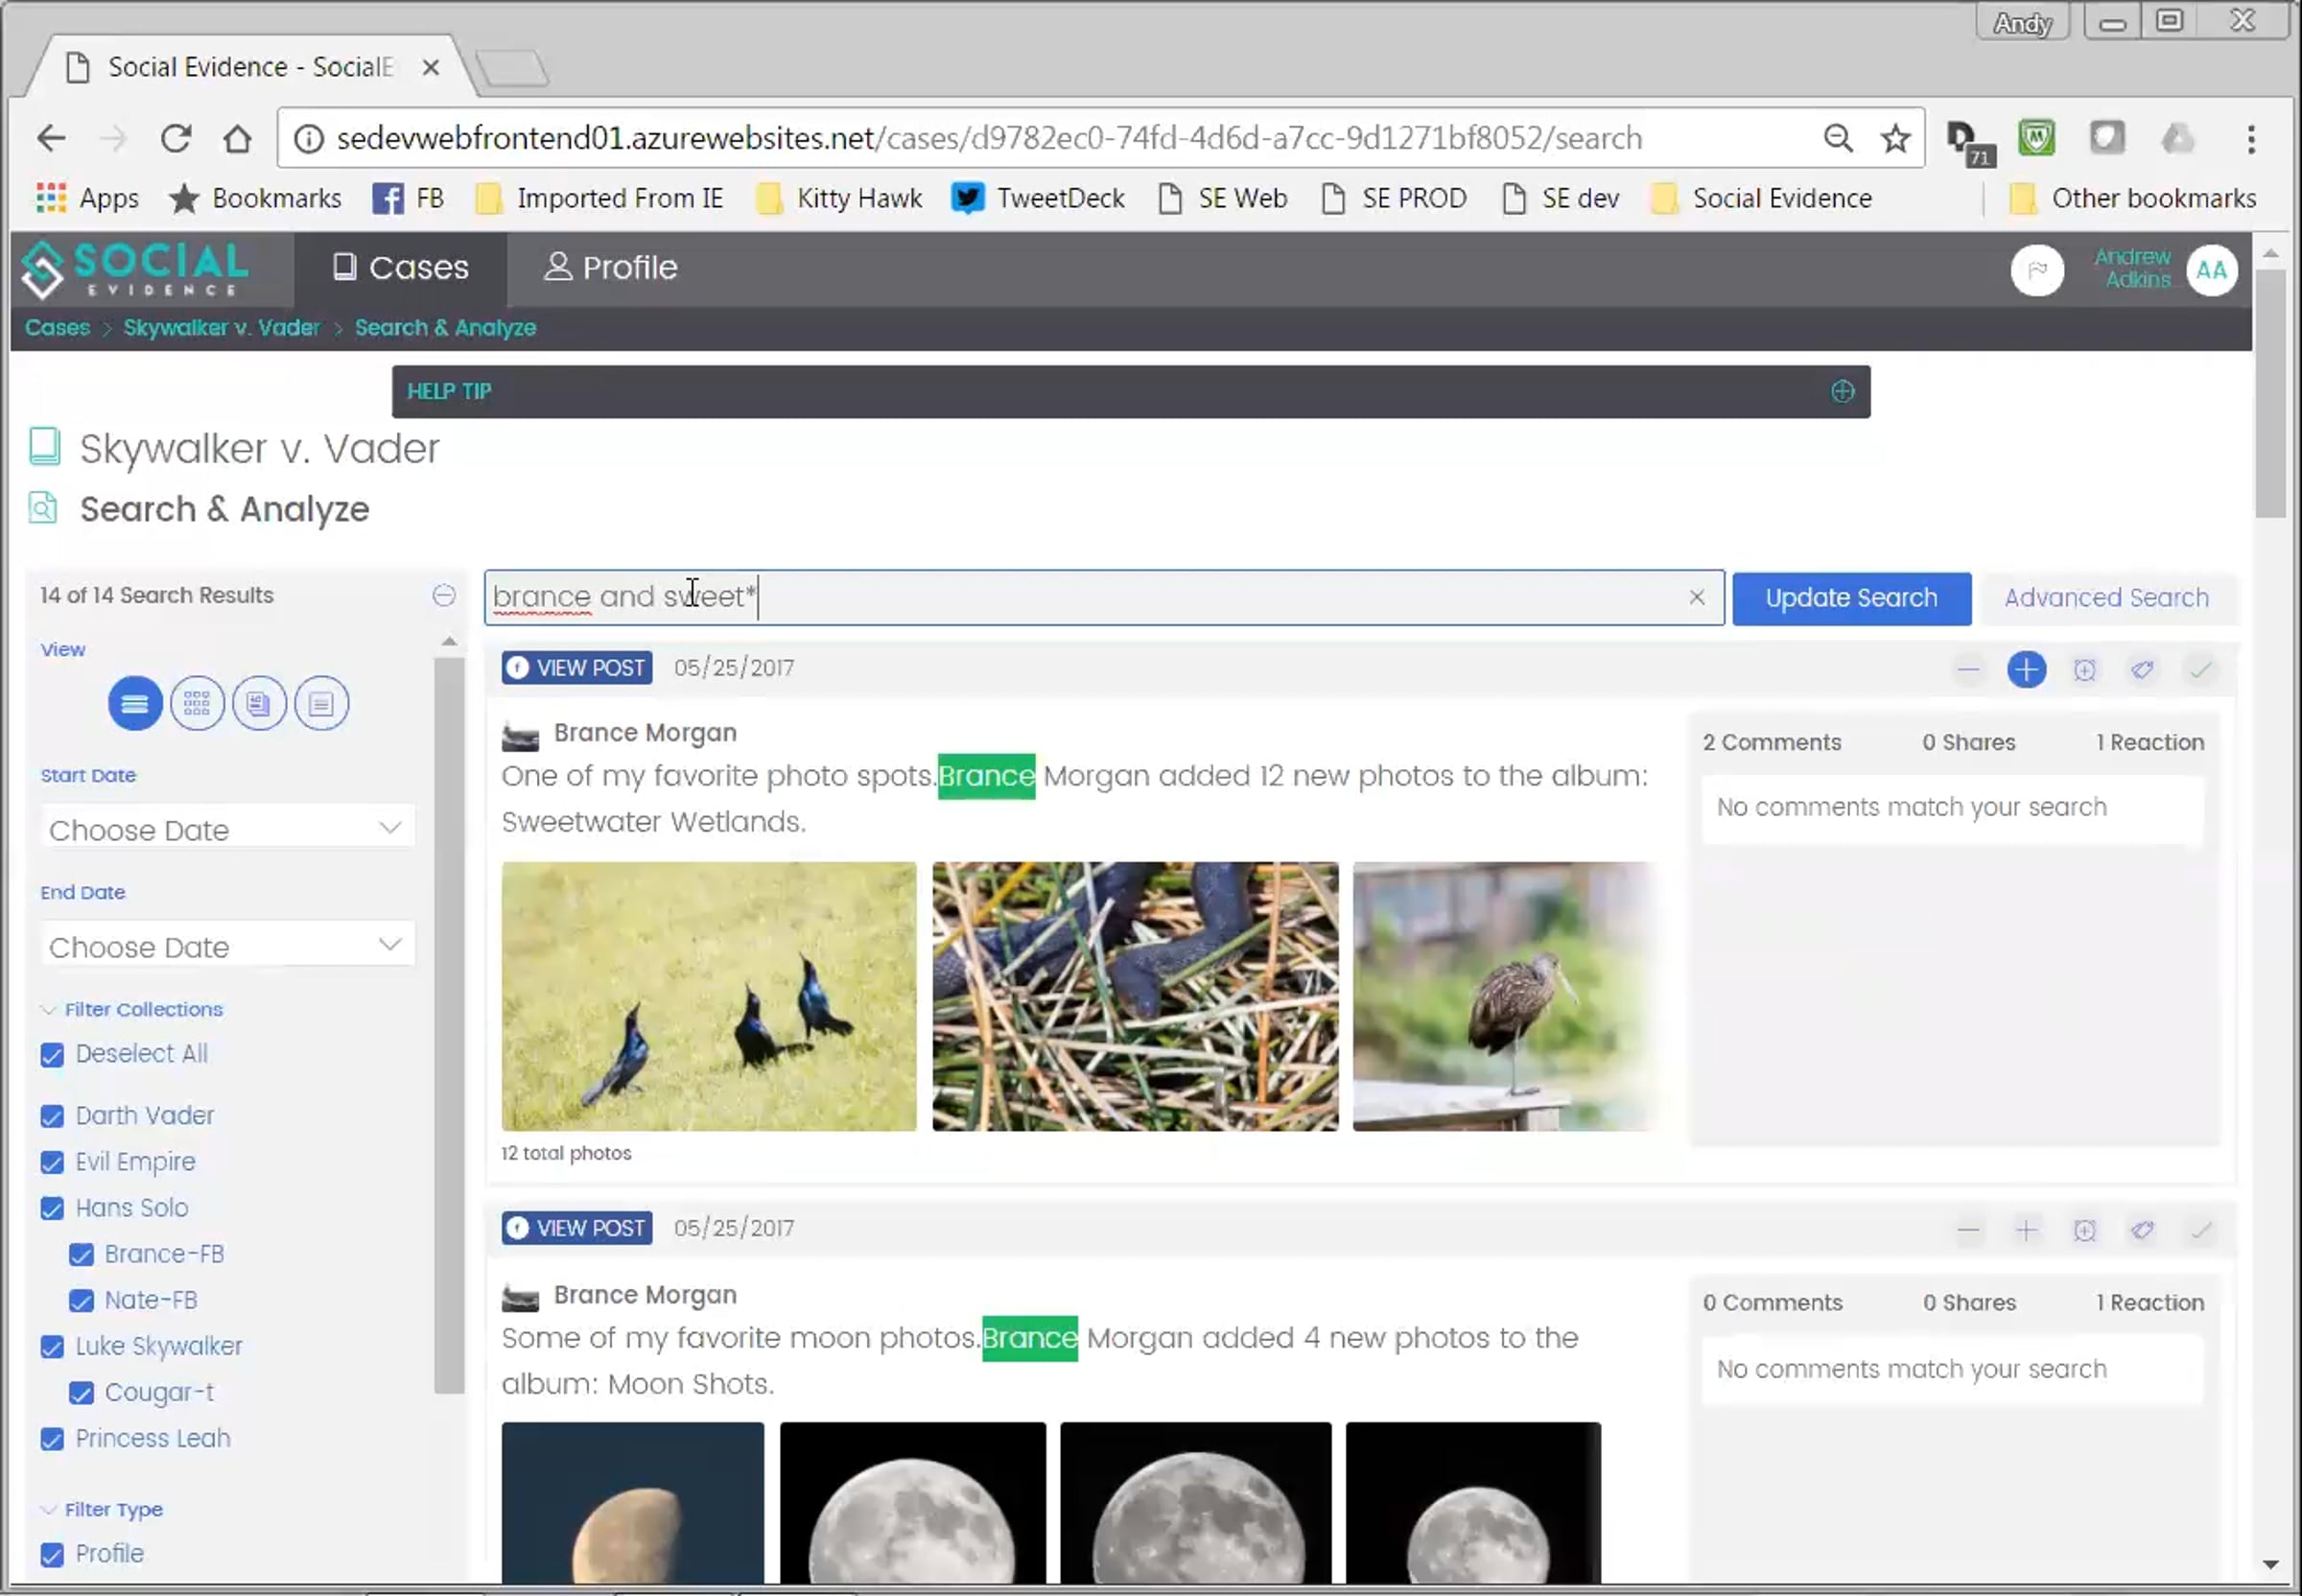Click the browser address bar URL
The width and height of the screenshot is (2302, 1596).
[x=989, y=138]
